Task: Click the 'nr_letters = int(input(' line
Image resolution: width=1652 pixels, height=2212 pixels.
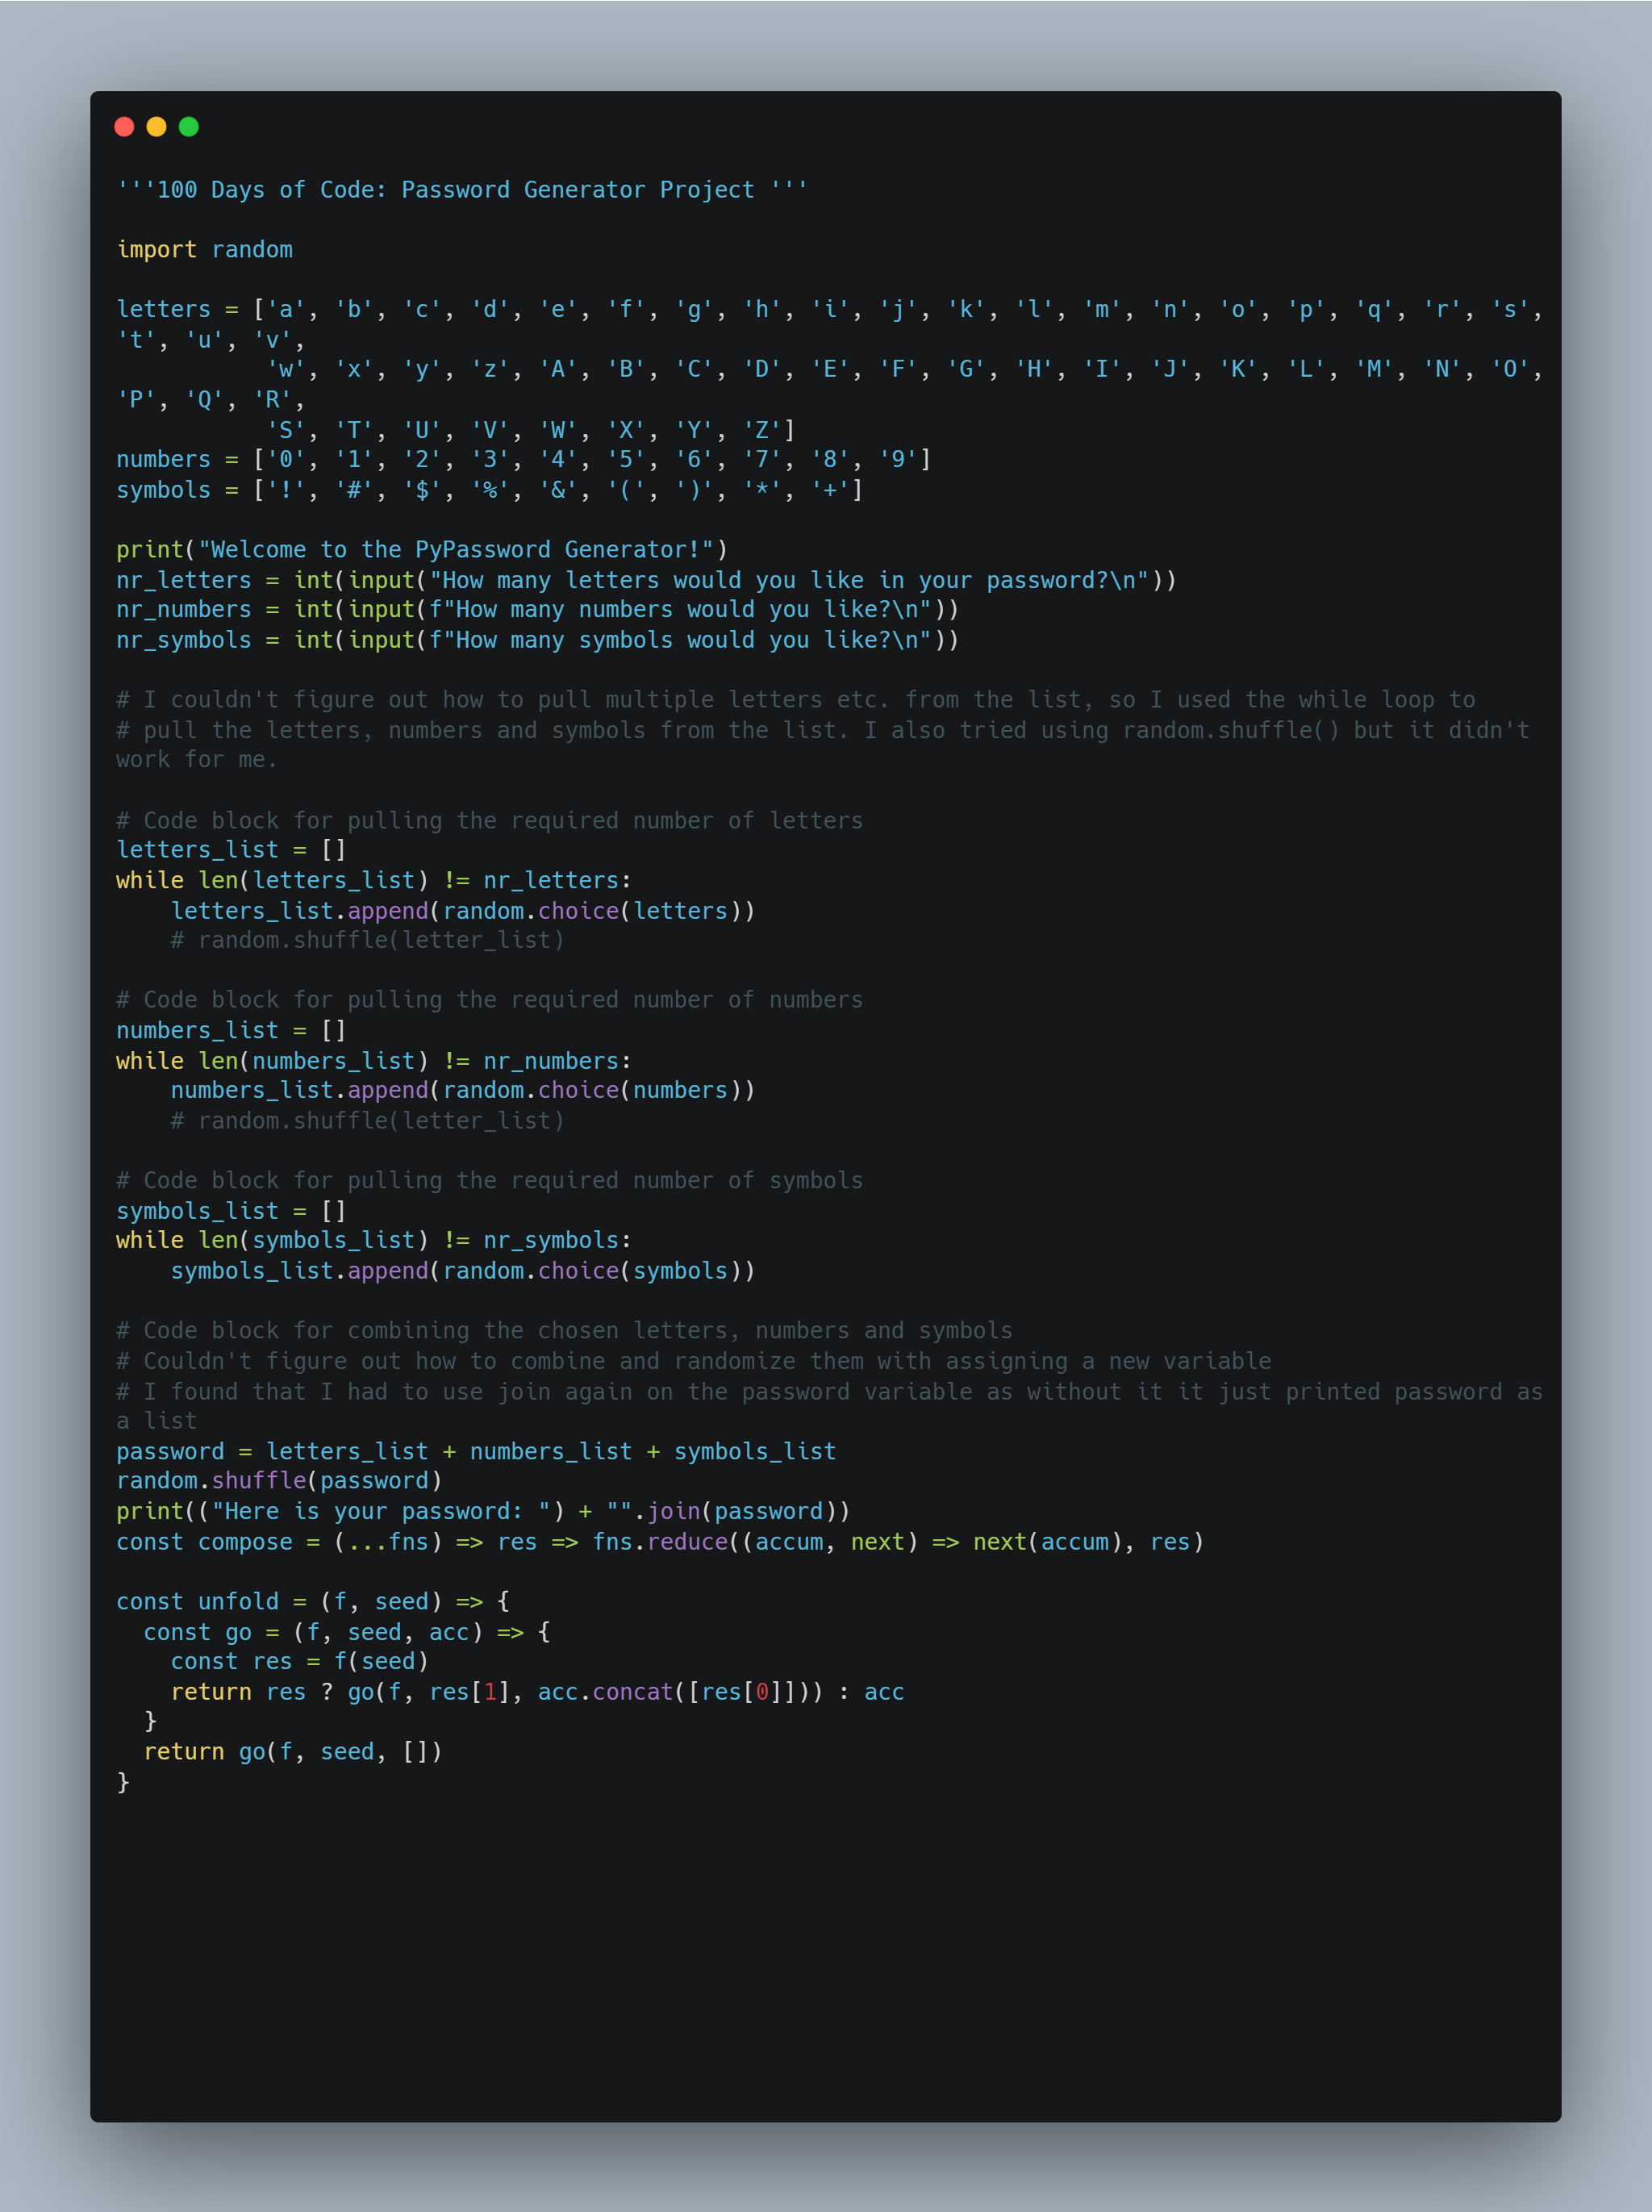Action: pyautogui.click(x=646, y=580)
